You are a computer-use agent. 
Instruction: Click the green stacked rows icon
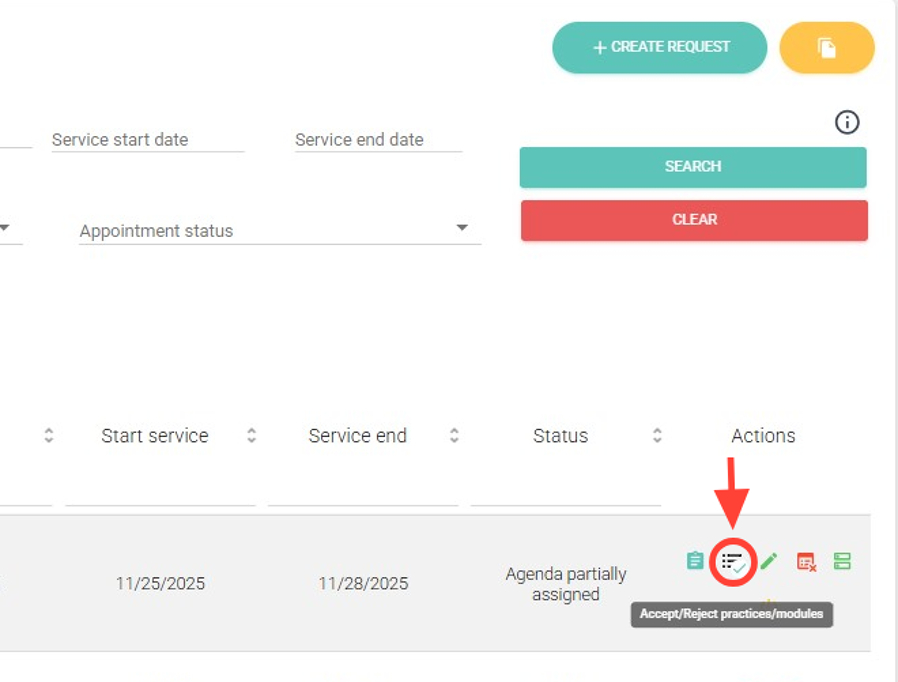point(842,561)
